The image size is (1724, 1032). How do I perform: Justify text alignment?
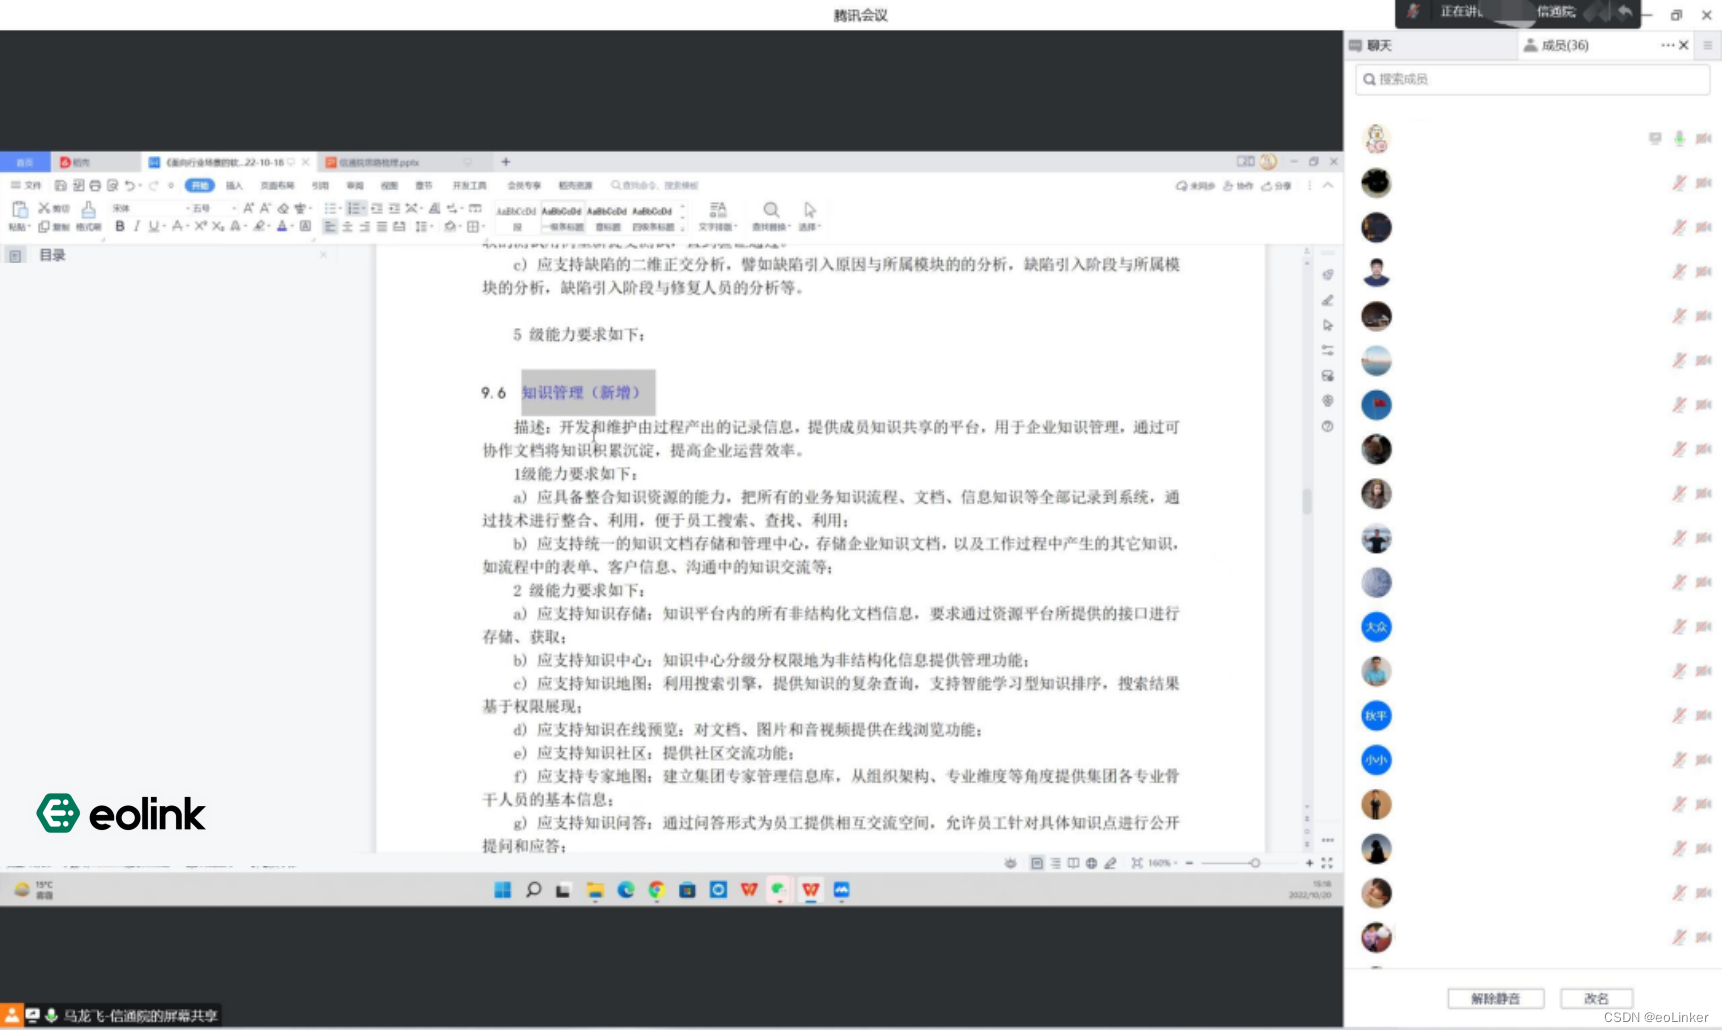[381, 227]
